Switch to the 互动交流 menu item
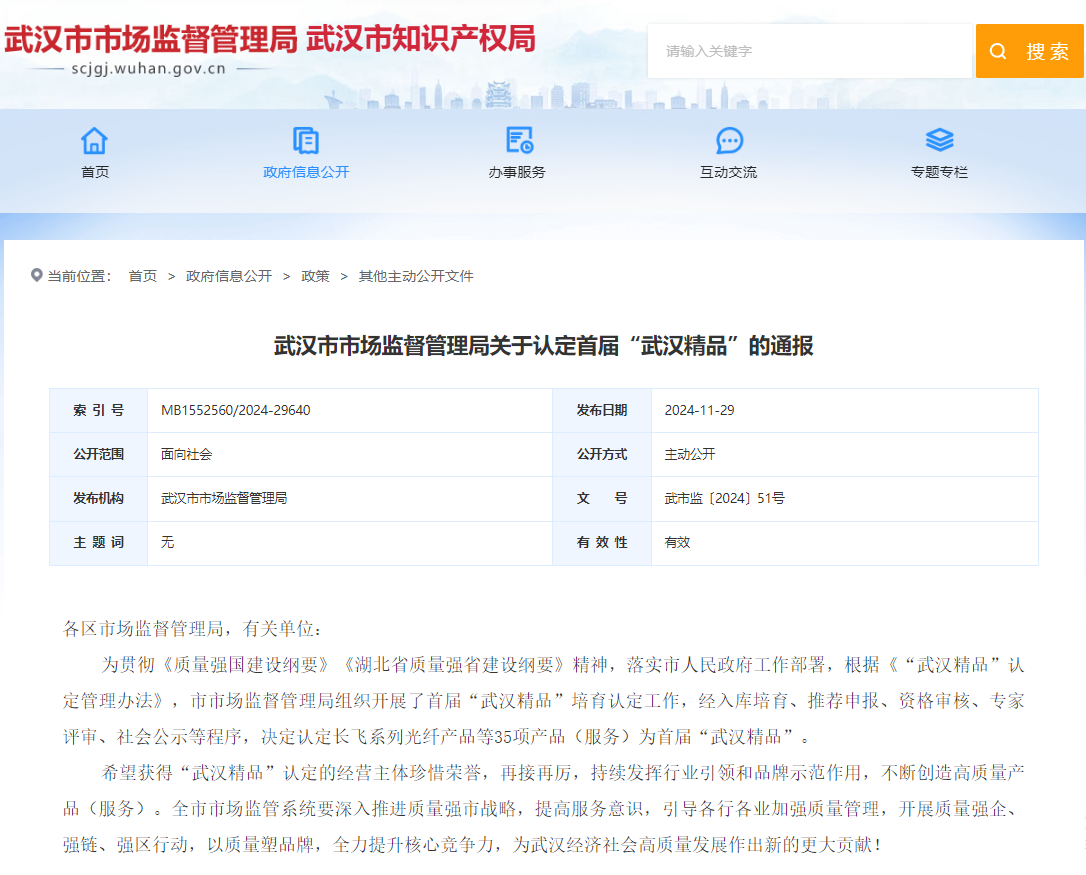This screenshot has width=1086, height=875. coord(728,172)
